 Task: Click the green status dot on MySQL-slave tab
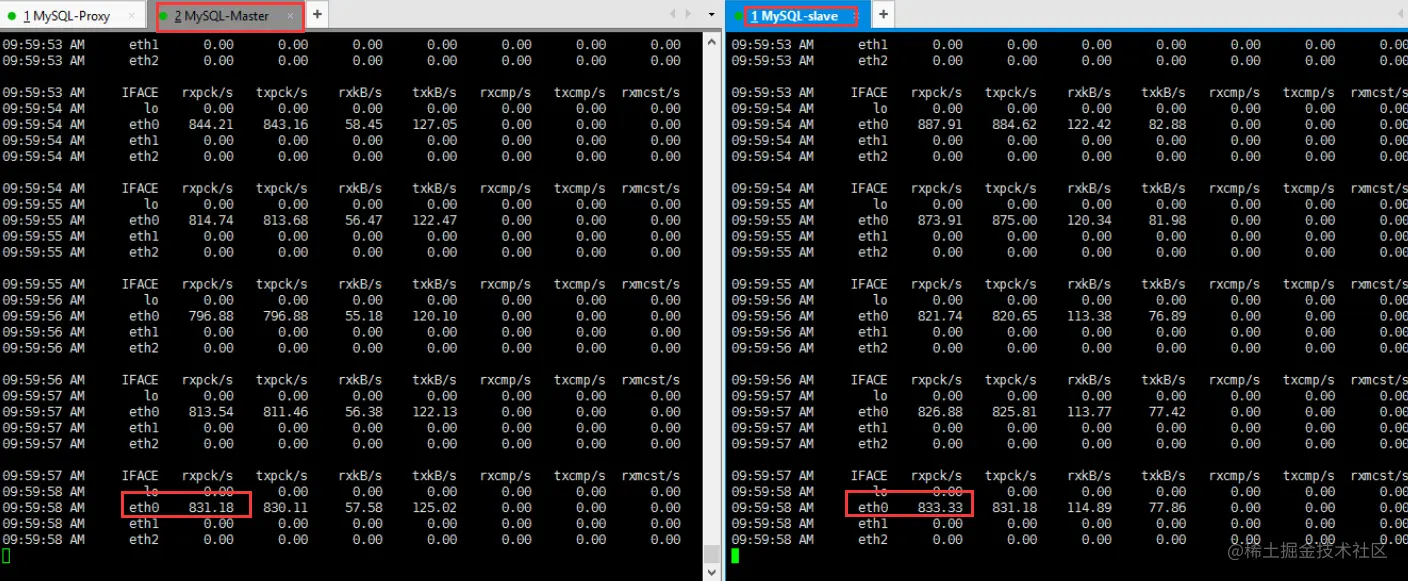[738, 16]
